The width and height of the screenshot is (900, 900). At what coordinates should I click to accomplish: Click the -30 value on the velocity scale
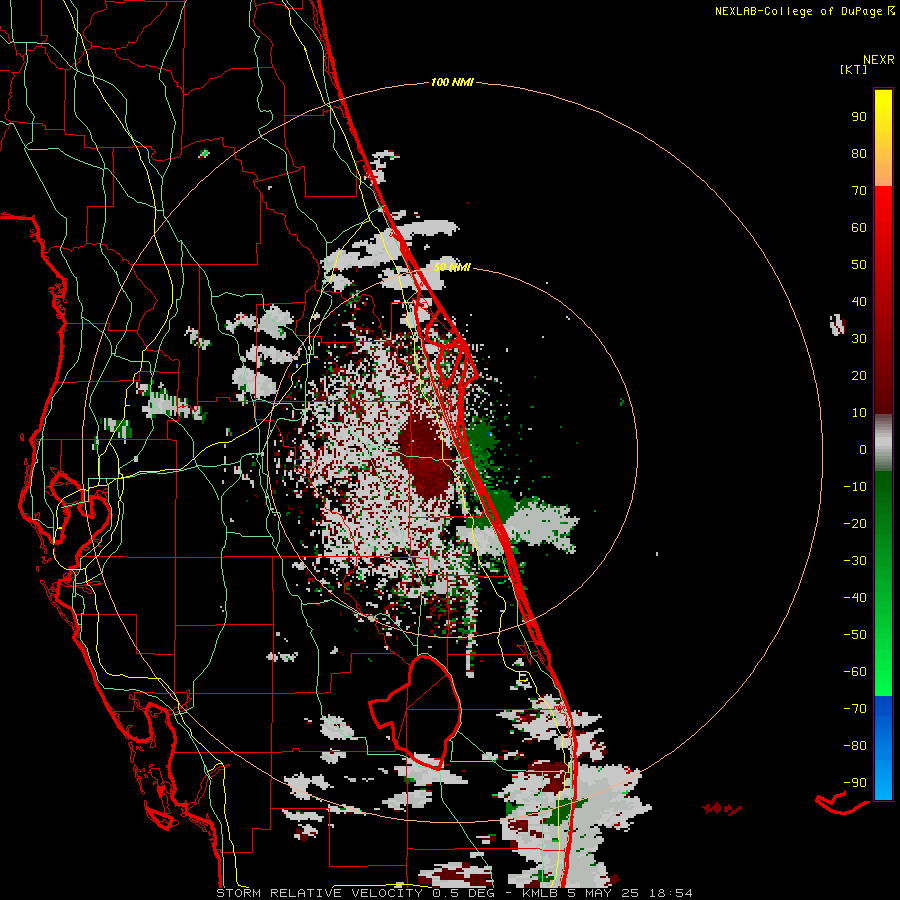coord(855,561)
